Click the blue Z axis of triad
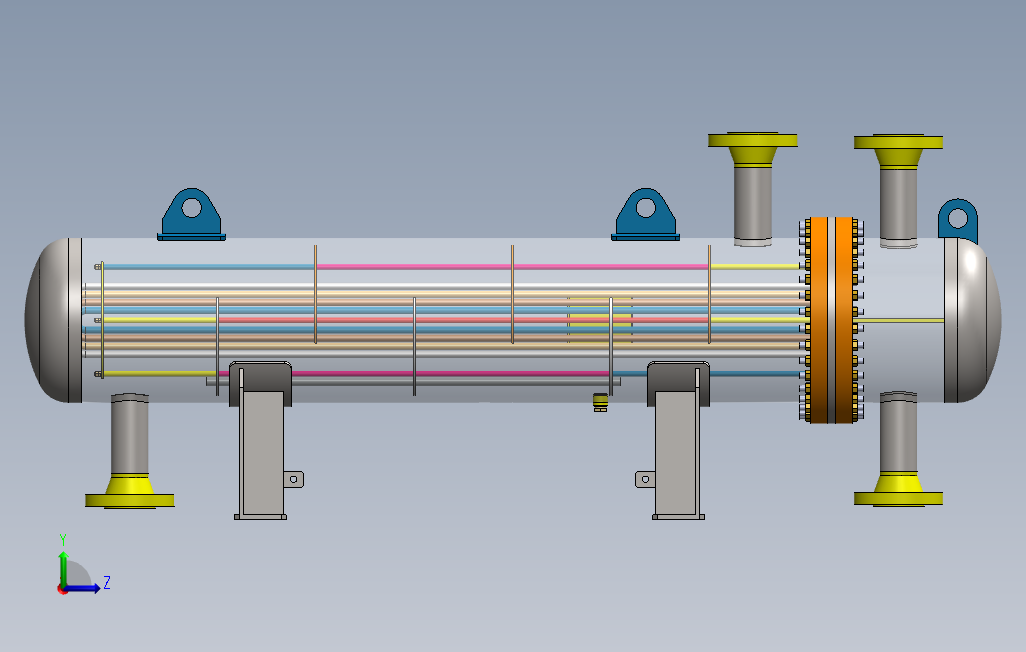This screenshot has width=1026, height=652. point(83,588)
